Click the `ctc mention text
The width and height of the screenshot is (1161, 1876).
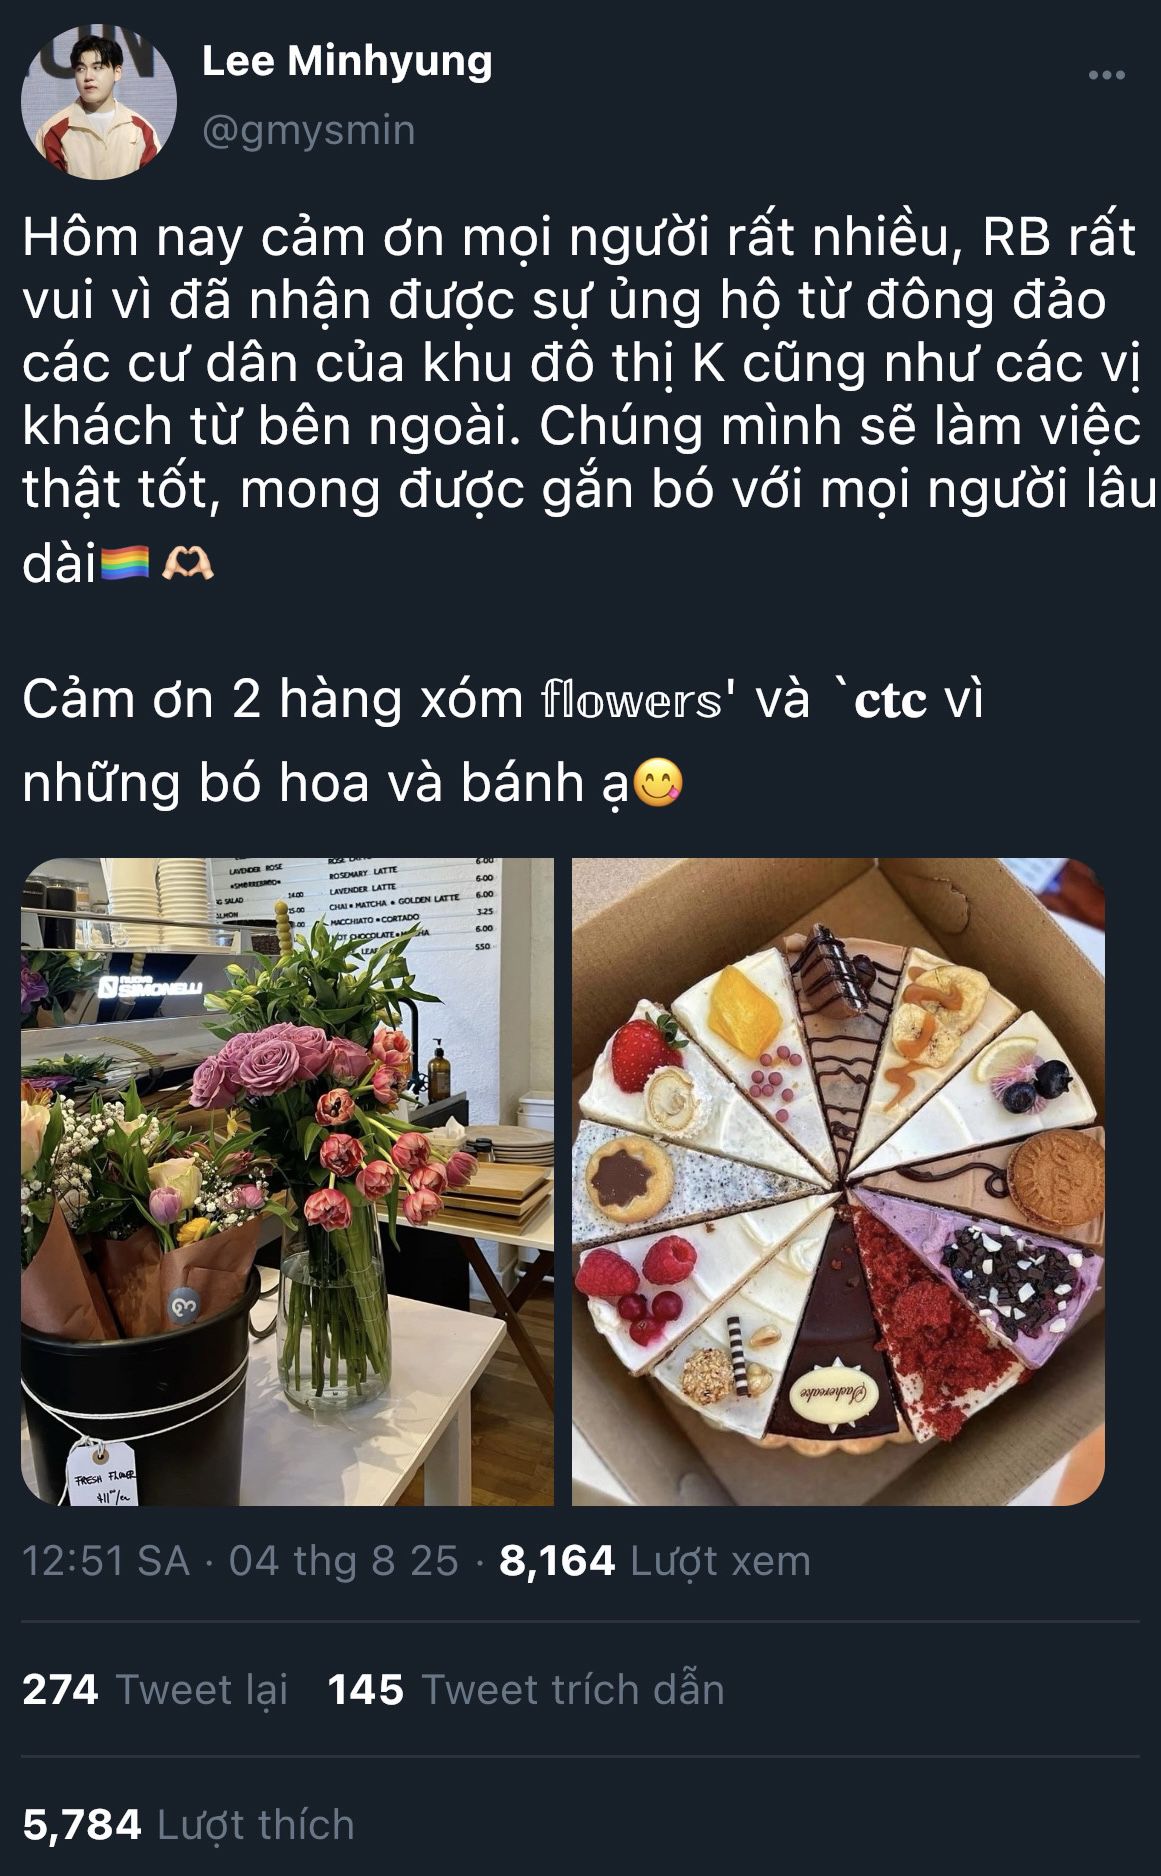click(x=881, y=699)
